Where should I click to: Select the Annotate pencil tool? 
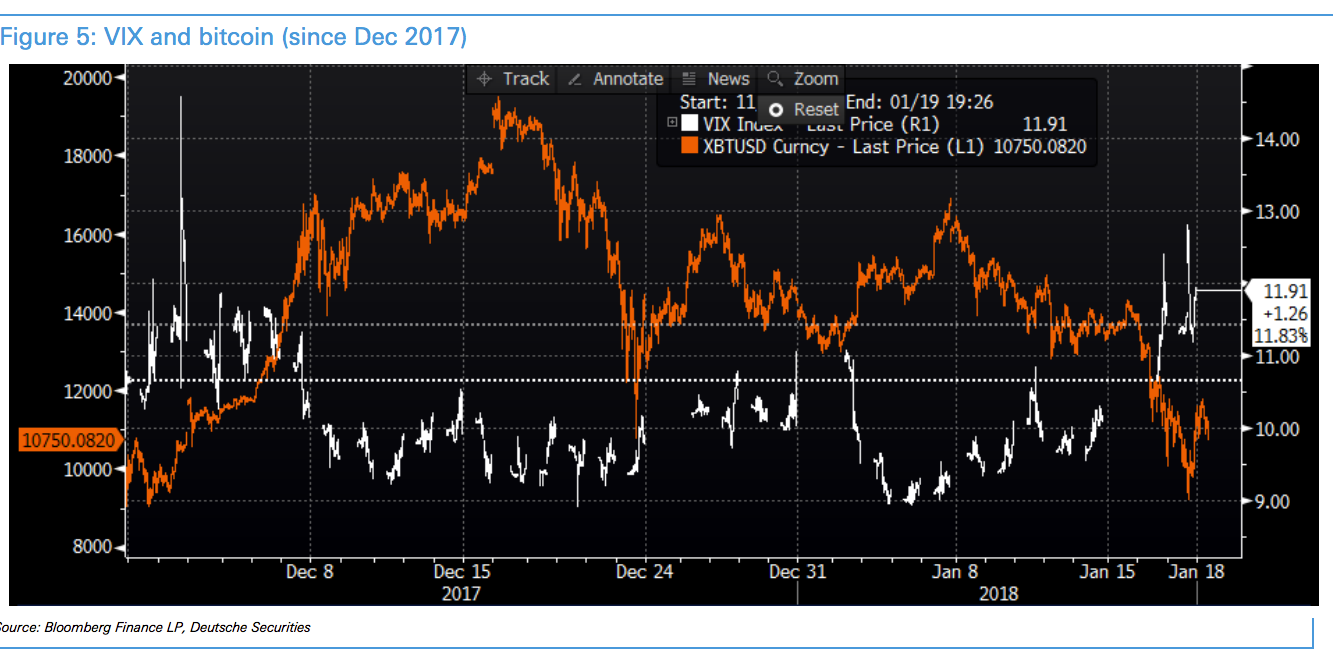point(573,79)
